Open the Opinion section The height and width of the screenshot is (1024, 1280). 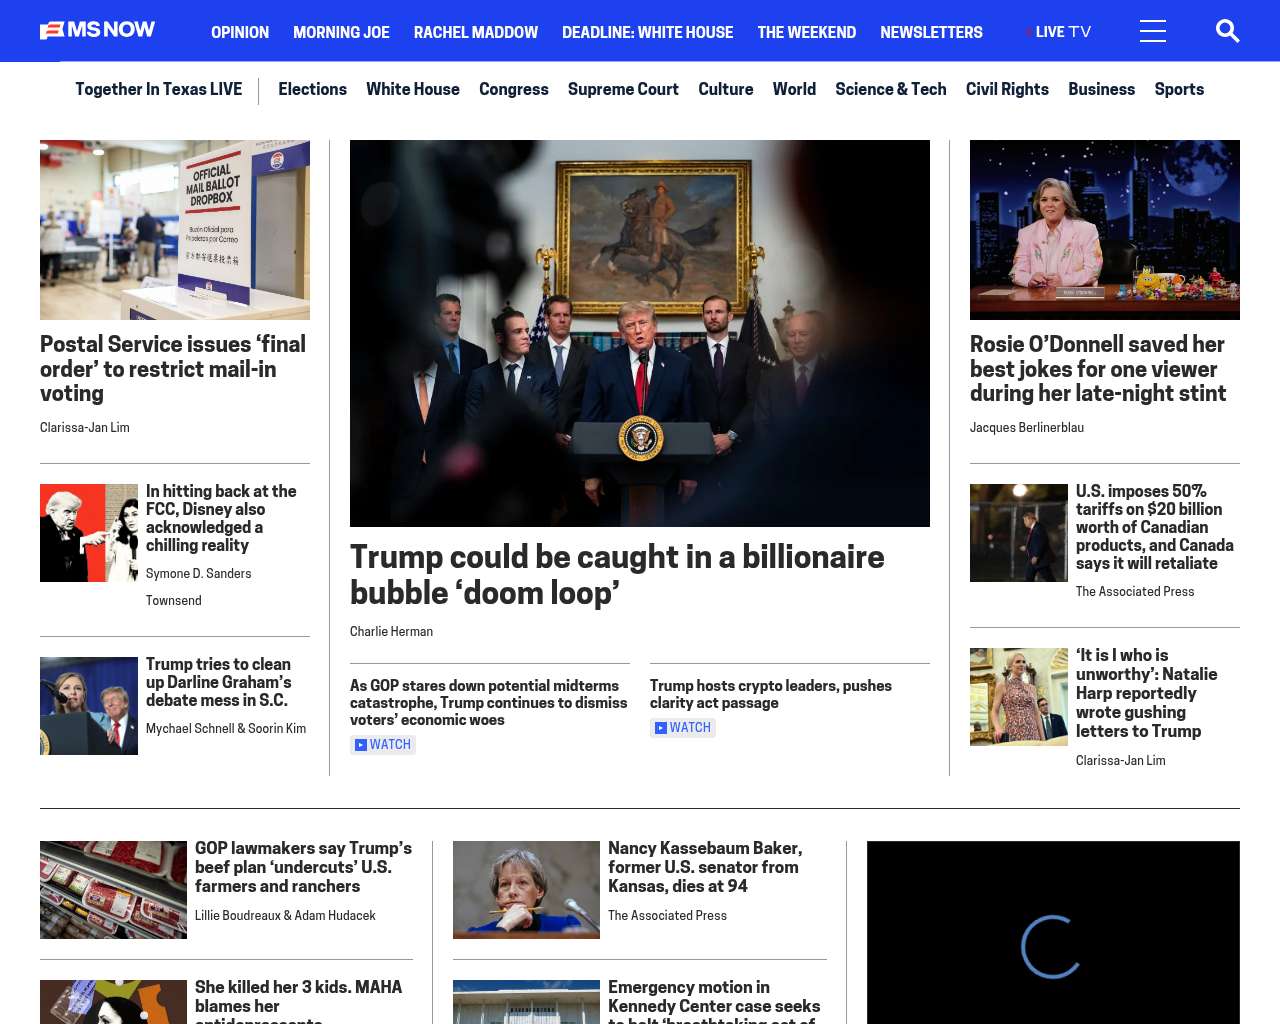[x=240, y=32]
